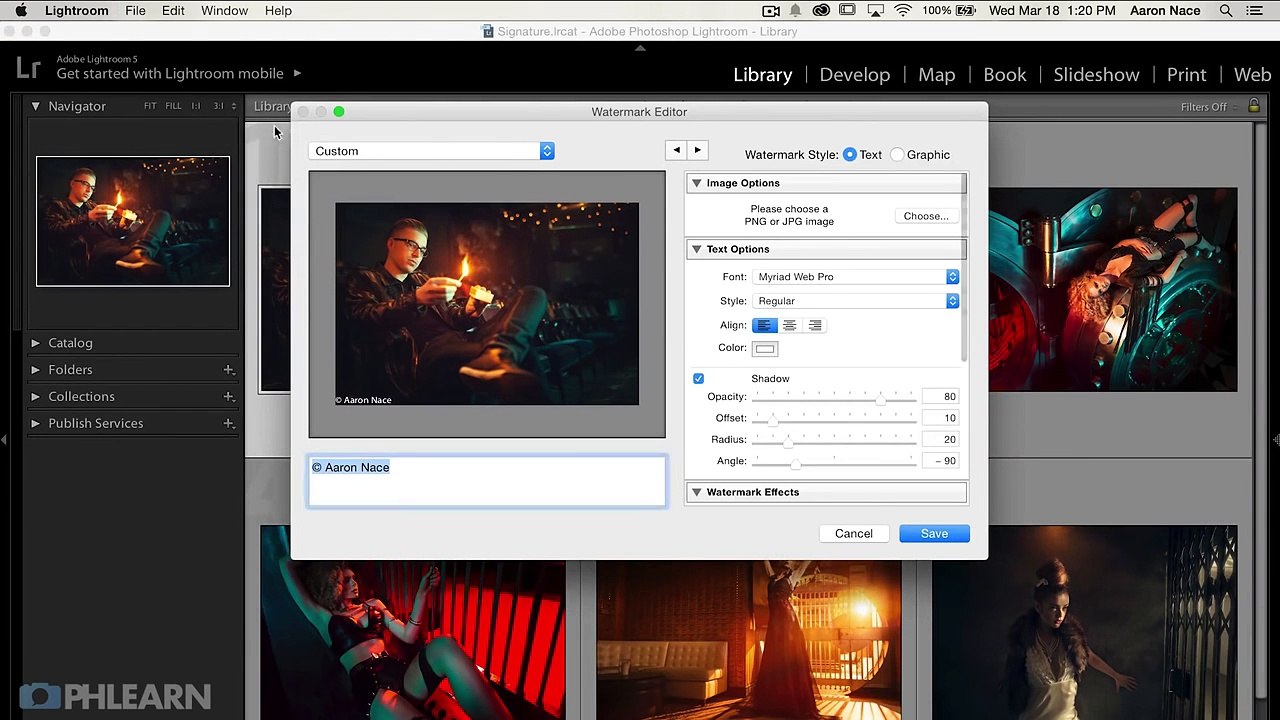Open the Font dropdown Myriad Web Pro
Image resolution: width=1280 pixels, height=720 pixels.
point(856,277)
